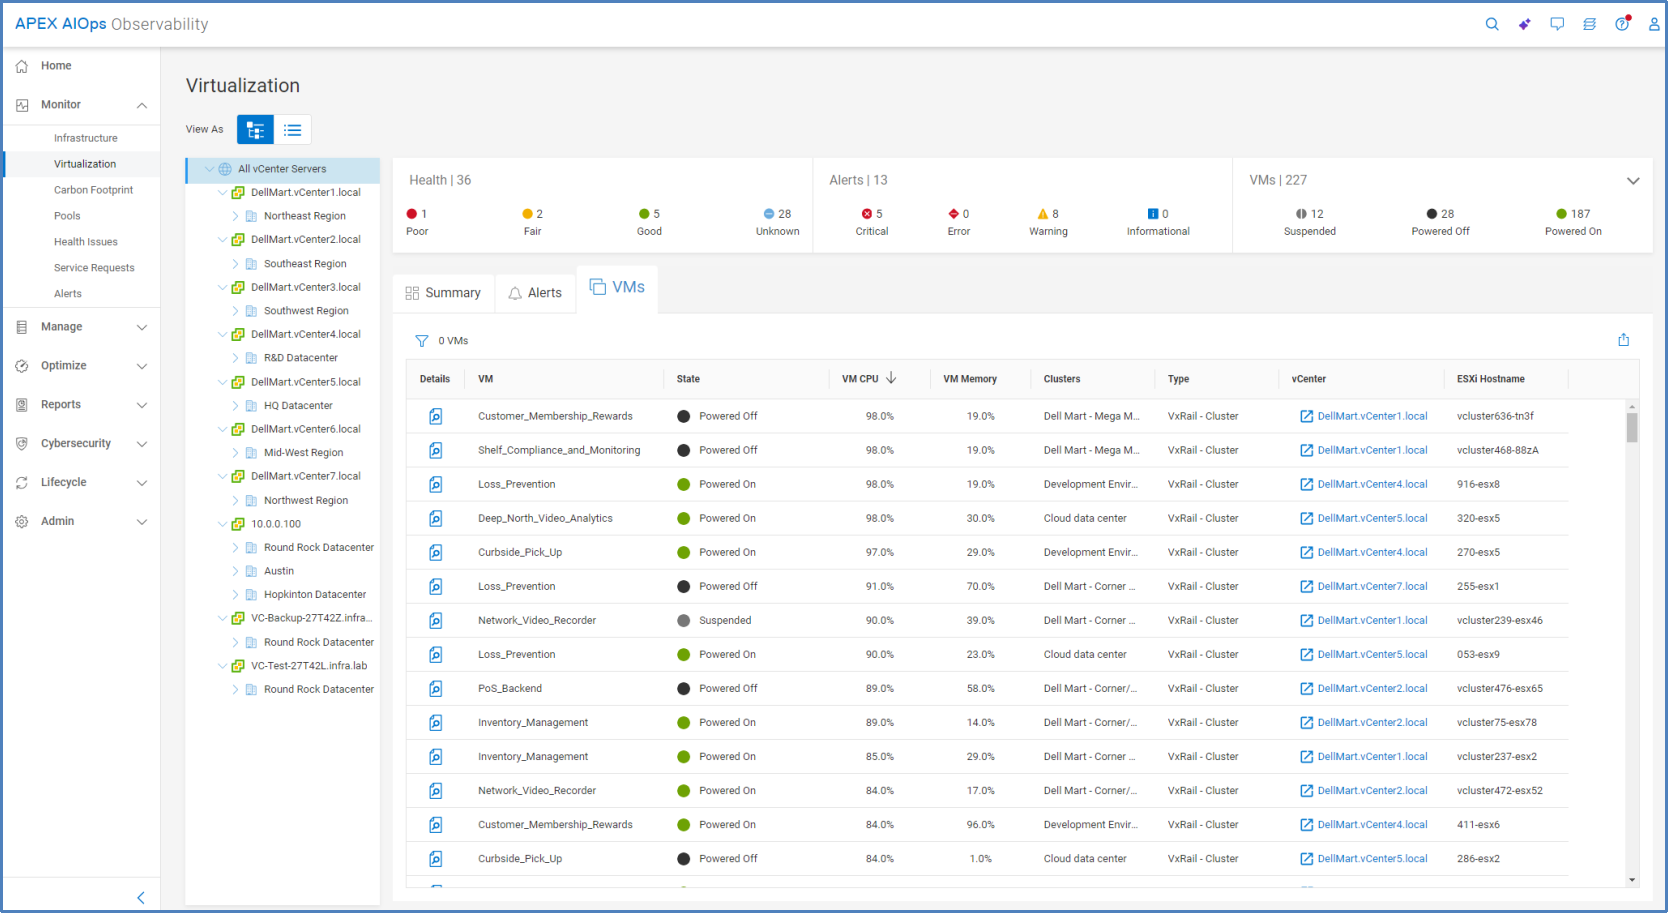Click the APEX AIOps Observability logo
Image resolution: width=1669 pixels, height=913 pixels.
pyautogui.click(x=111, y=24)
